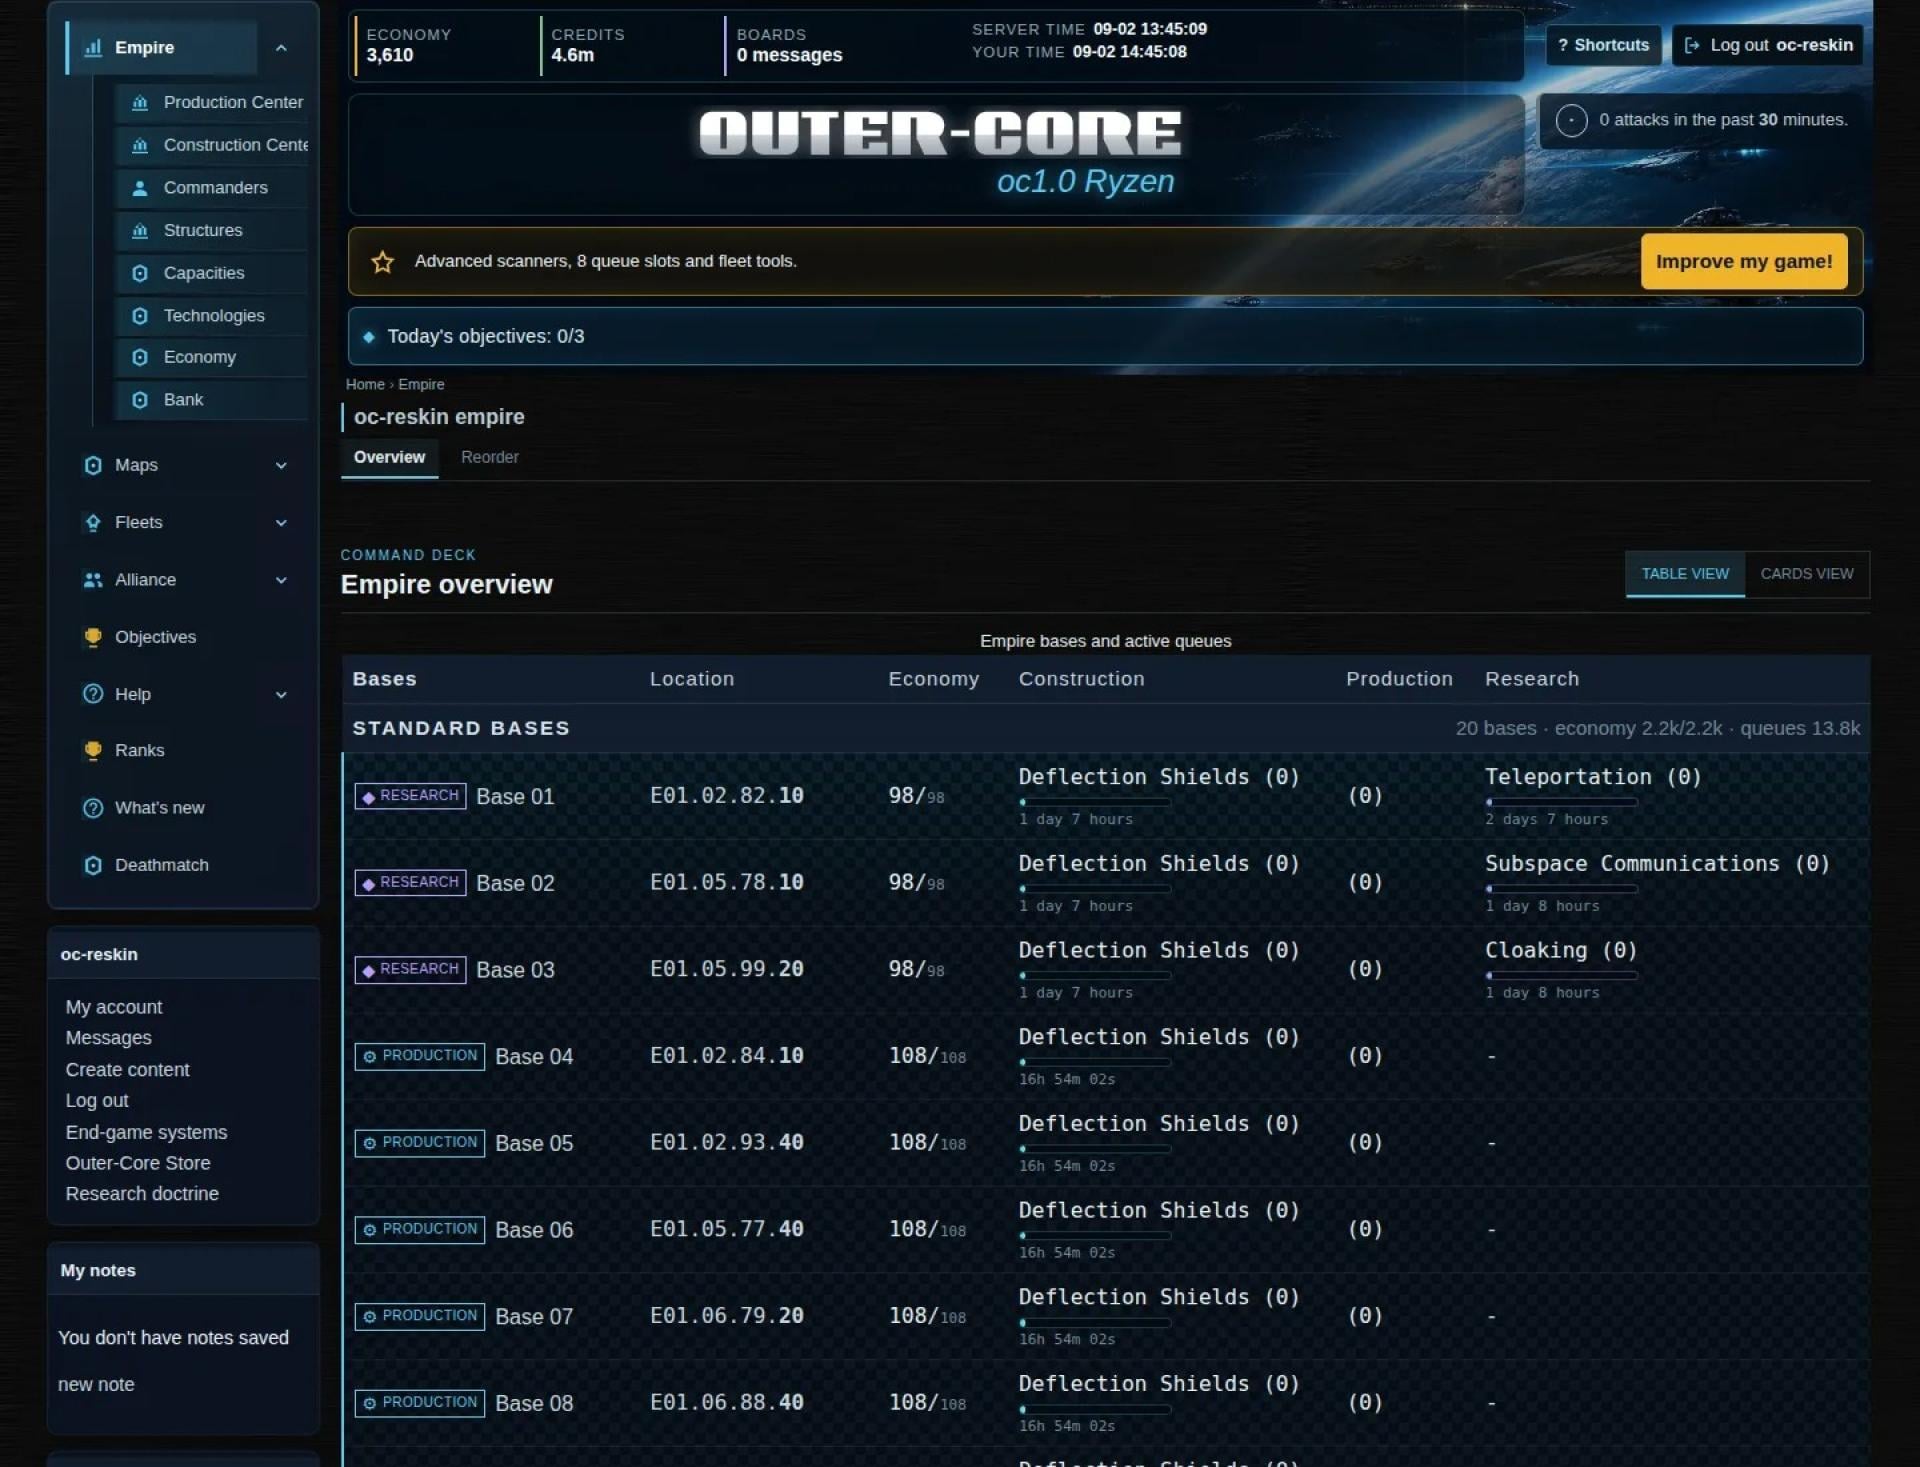Click the Technologies hexagon icon

[x=140, y=316]
